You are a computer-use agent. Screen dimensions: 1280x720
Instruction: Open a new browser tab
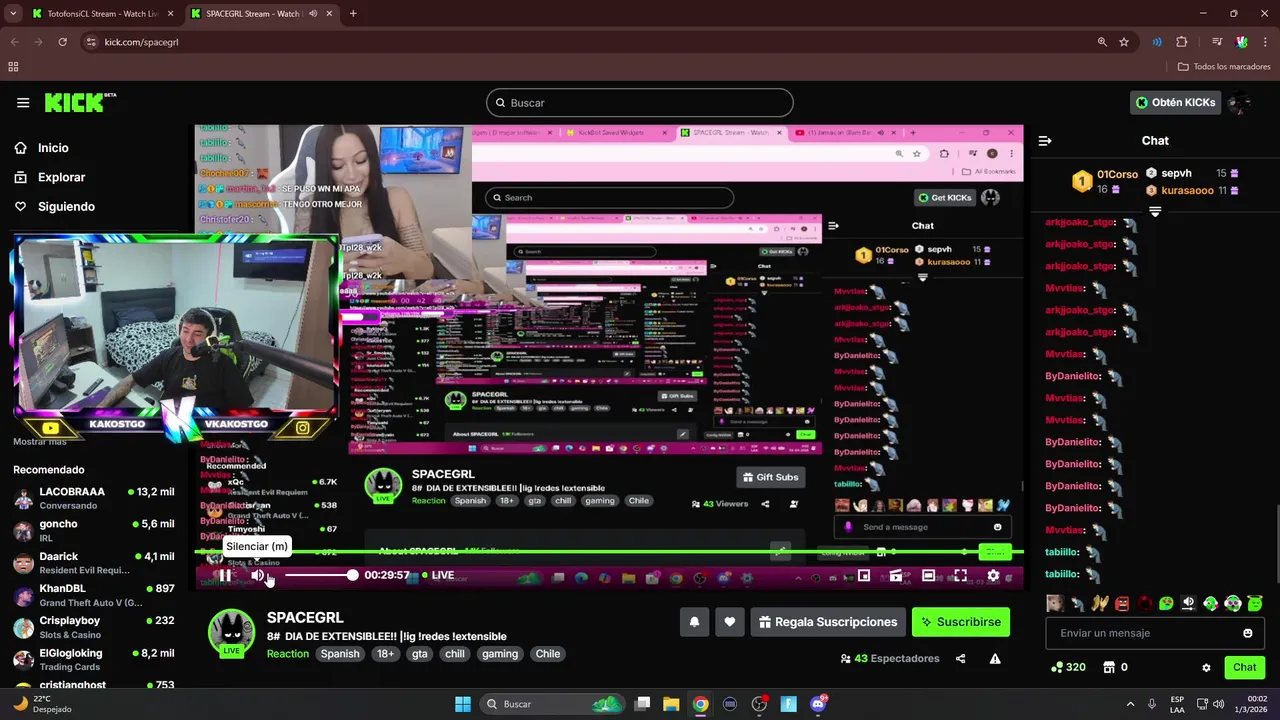pyautogui.click(x=353, y=14)
